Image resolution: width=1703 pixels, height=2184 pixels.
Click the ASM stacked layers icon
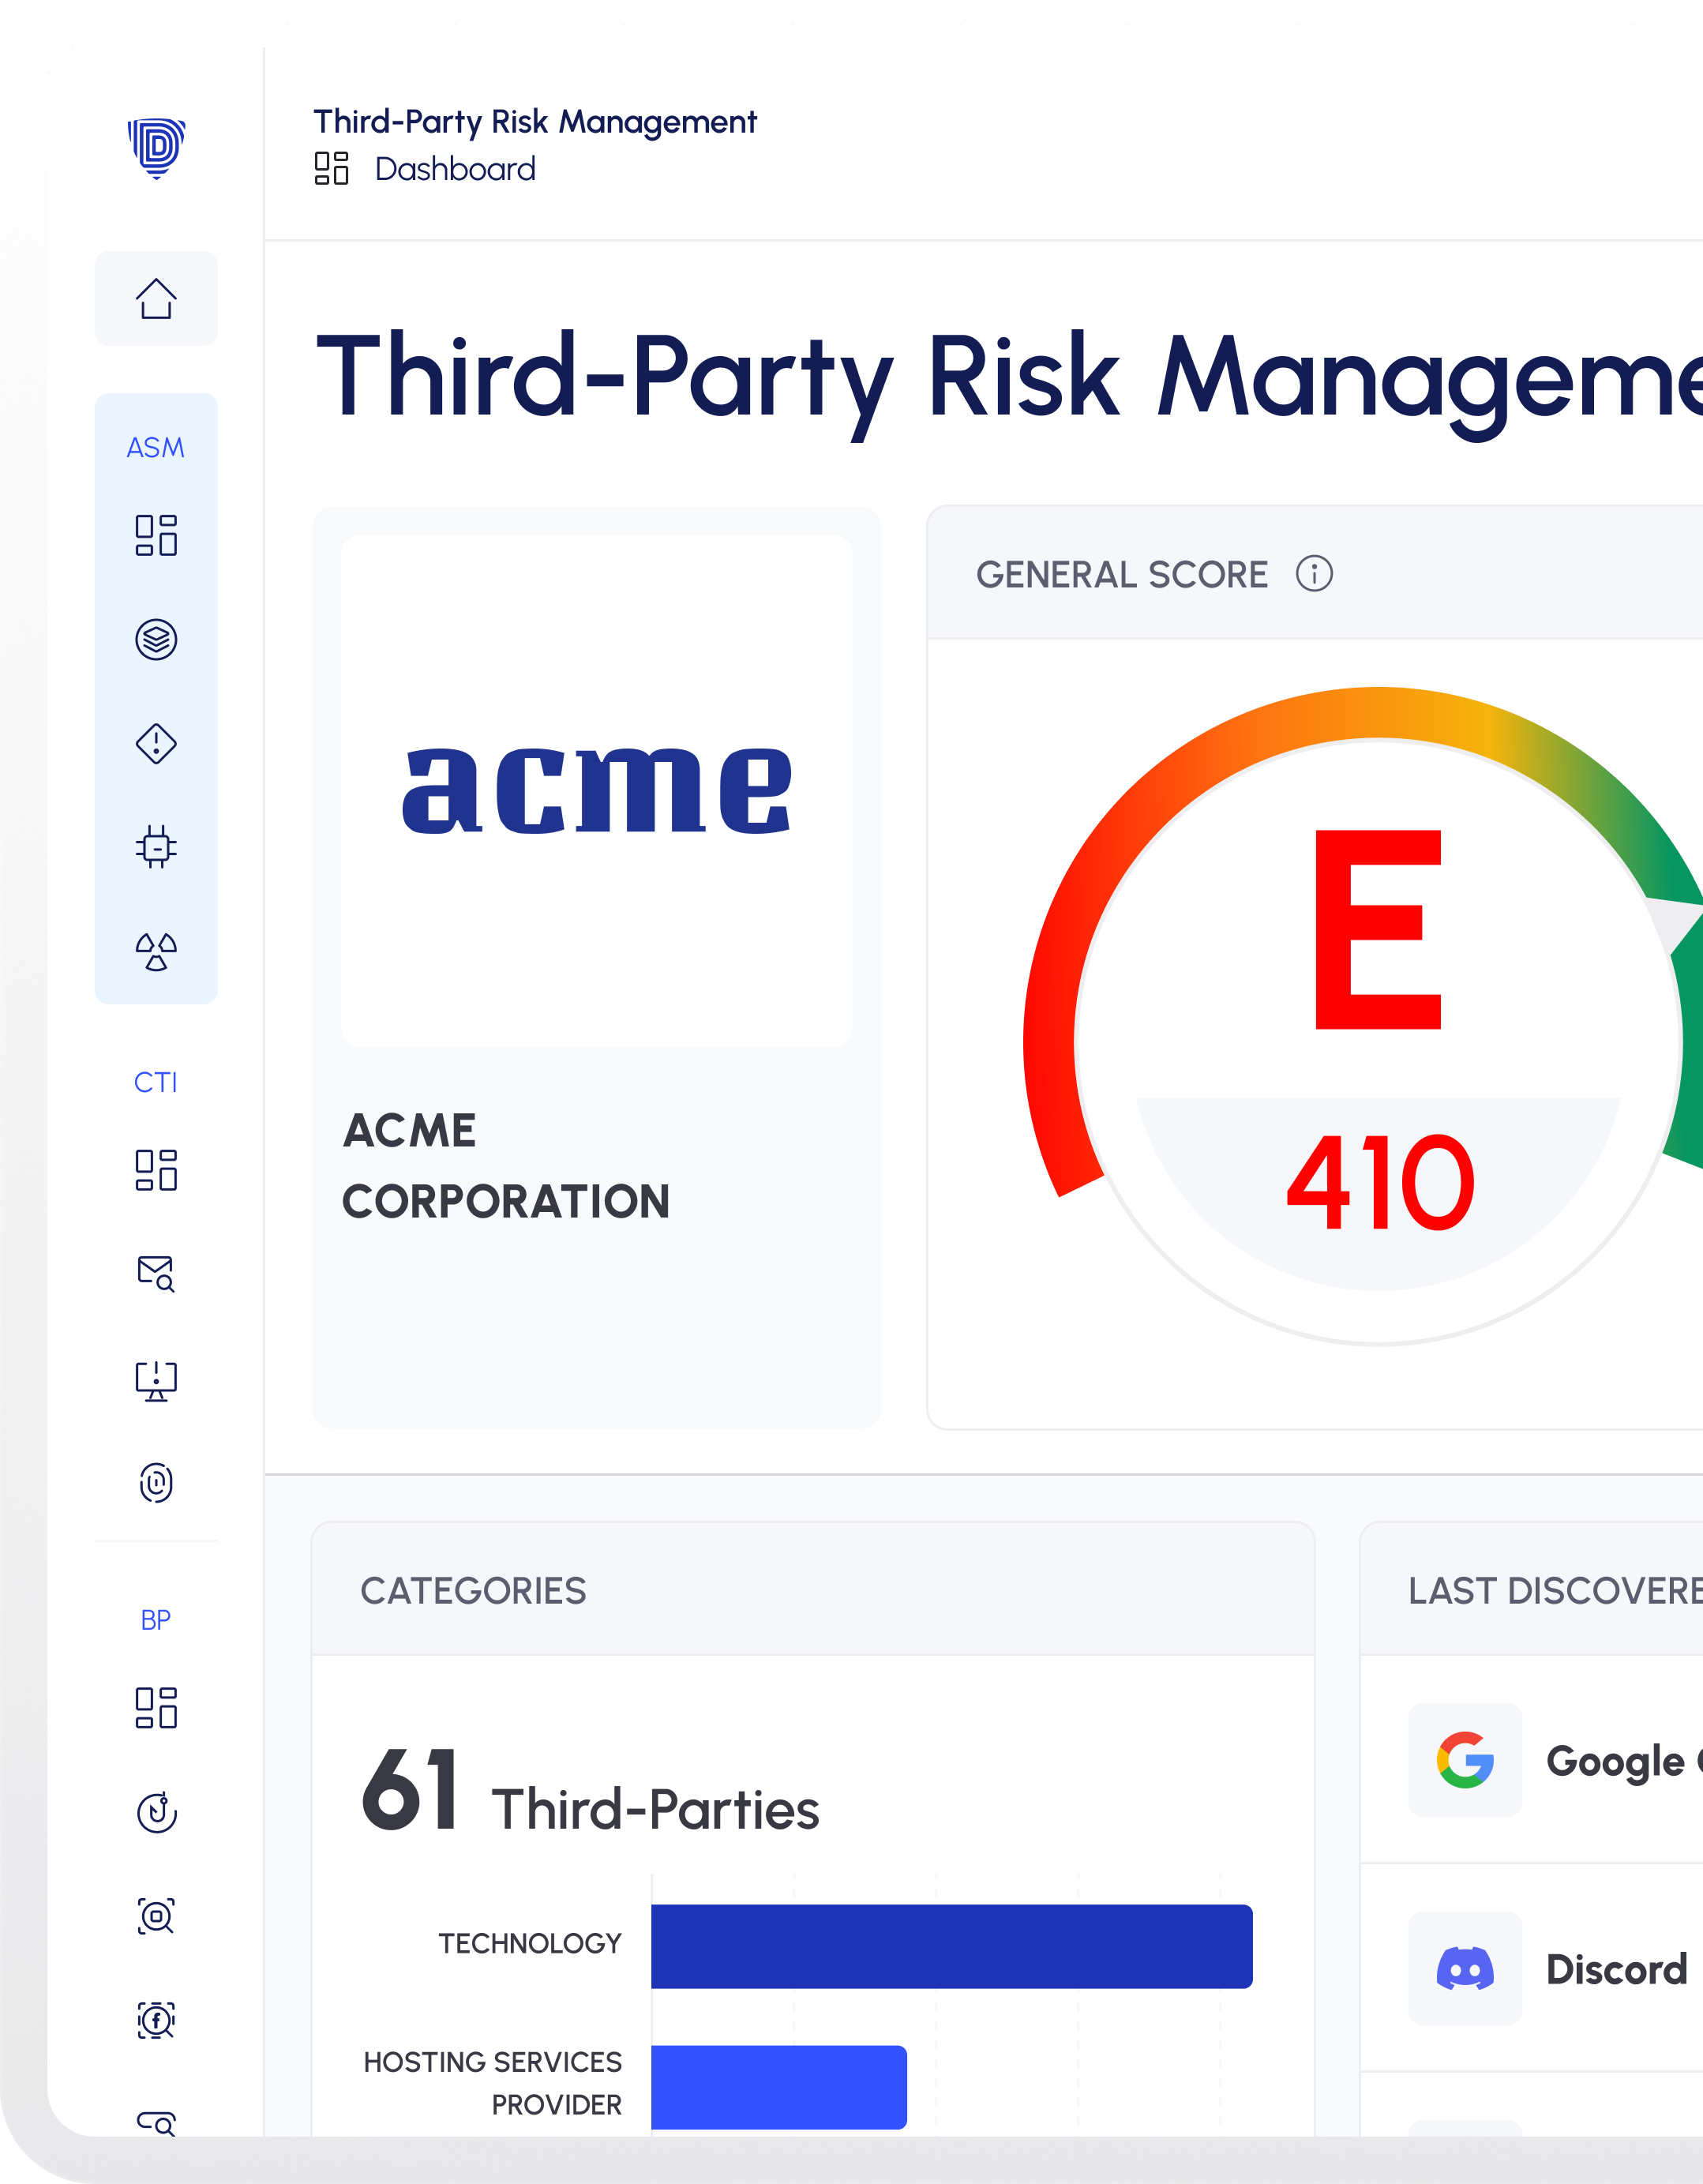pos(156,639)
